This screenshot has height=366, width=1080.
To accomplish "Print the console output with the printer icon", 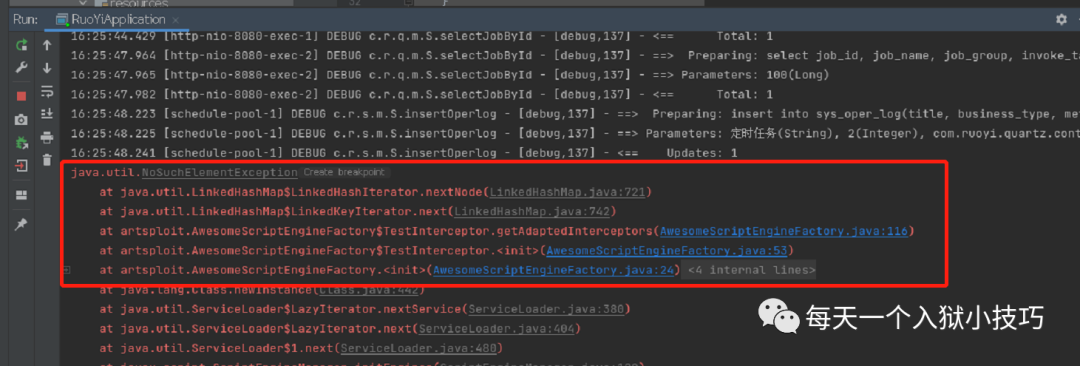I will (47, 137).
